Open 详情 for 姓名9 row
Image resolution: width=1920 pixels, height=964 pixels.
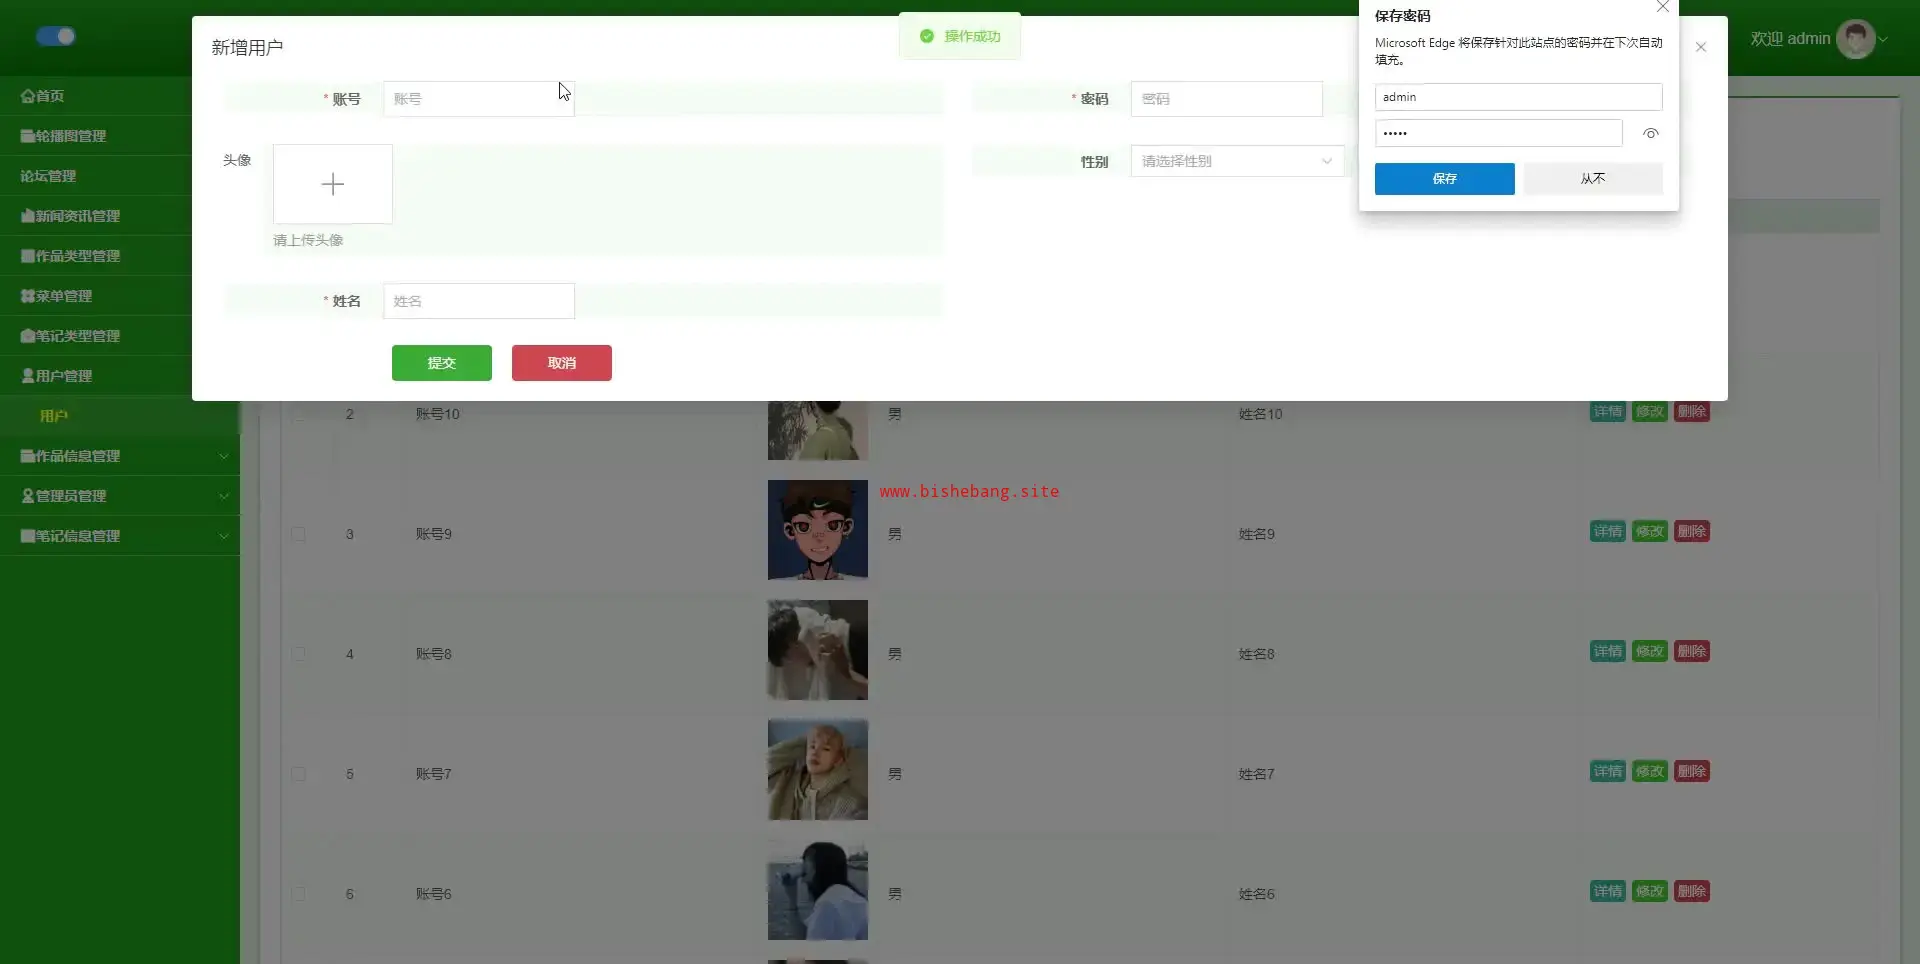(1608, 531)
